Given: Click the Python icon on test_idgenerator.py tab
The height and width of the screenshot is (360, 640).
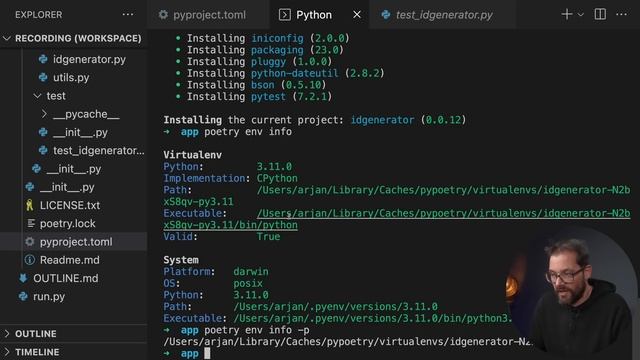Looking at the screenshot, I should [386, 15].
